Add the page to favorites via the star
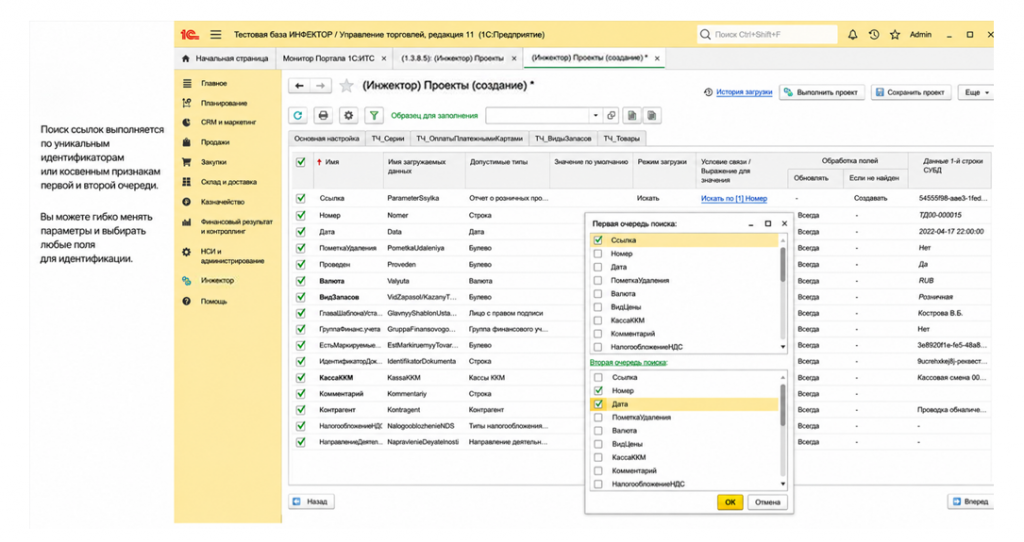Viewport: 1024px width, 542px height. coord(347,86)
